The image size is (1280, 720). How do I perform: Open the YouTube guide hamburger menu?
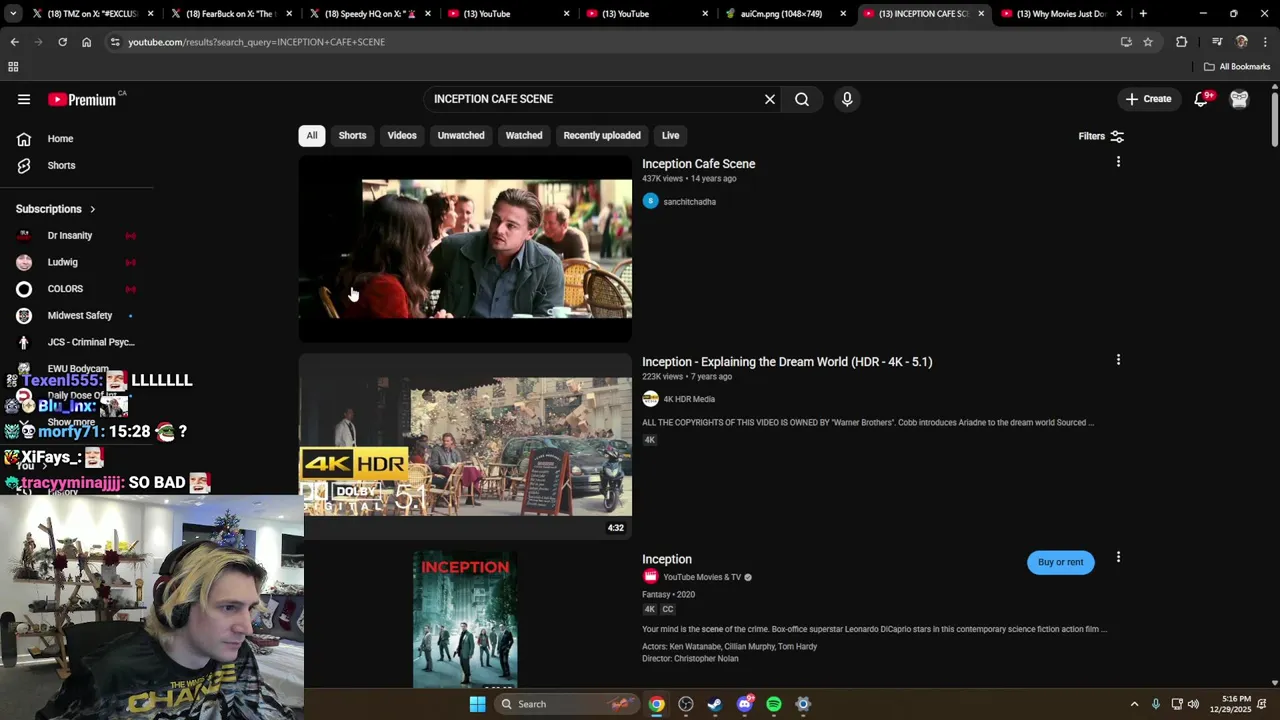point(24,99)
